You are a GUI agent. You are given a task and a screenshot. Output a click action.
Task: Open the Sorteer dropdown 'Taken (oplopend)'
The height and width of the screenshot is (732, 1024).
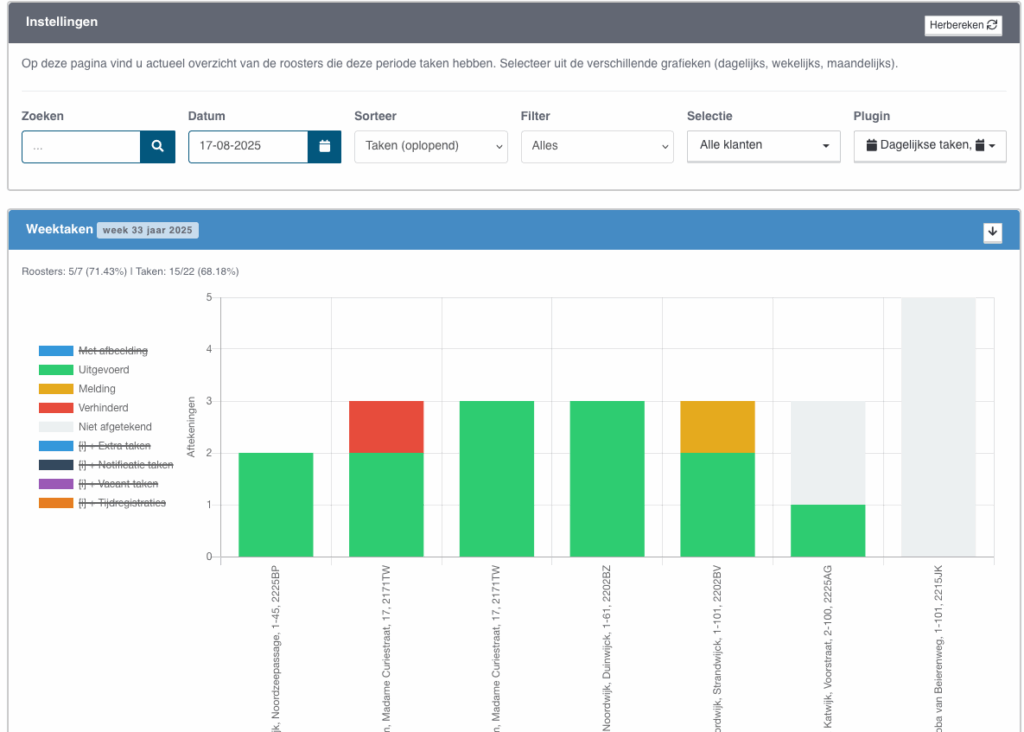[x=431, y=146]
